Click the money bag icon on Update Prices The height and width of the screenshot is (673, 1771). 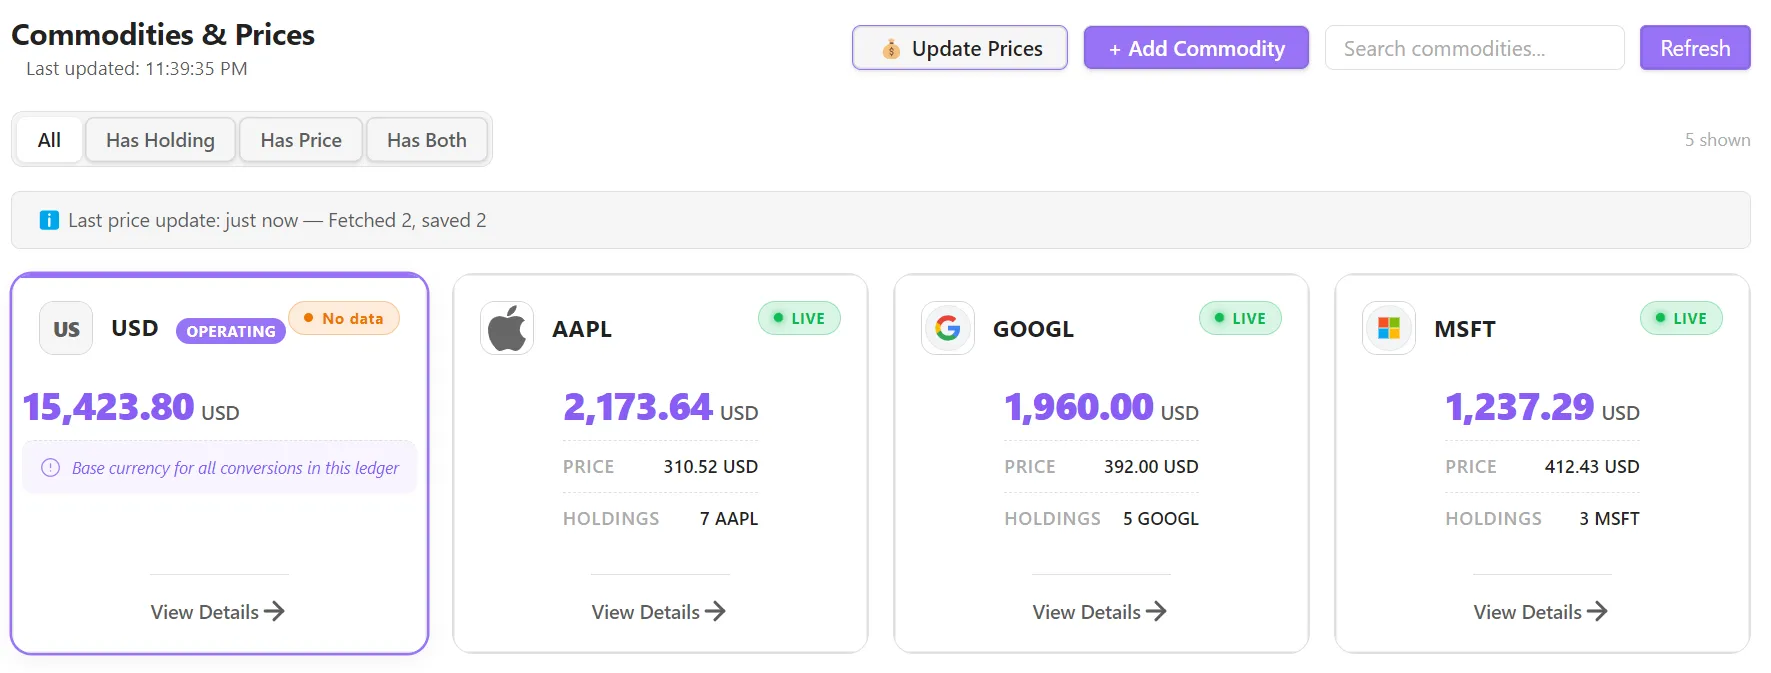(890, 49)
